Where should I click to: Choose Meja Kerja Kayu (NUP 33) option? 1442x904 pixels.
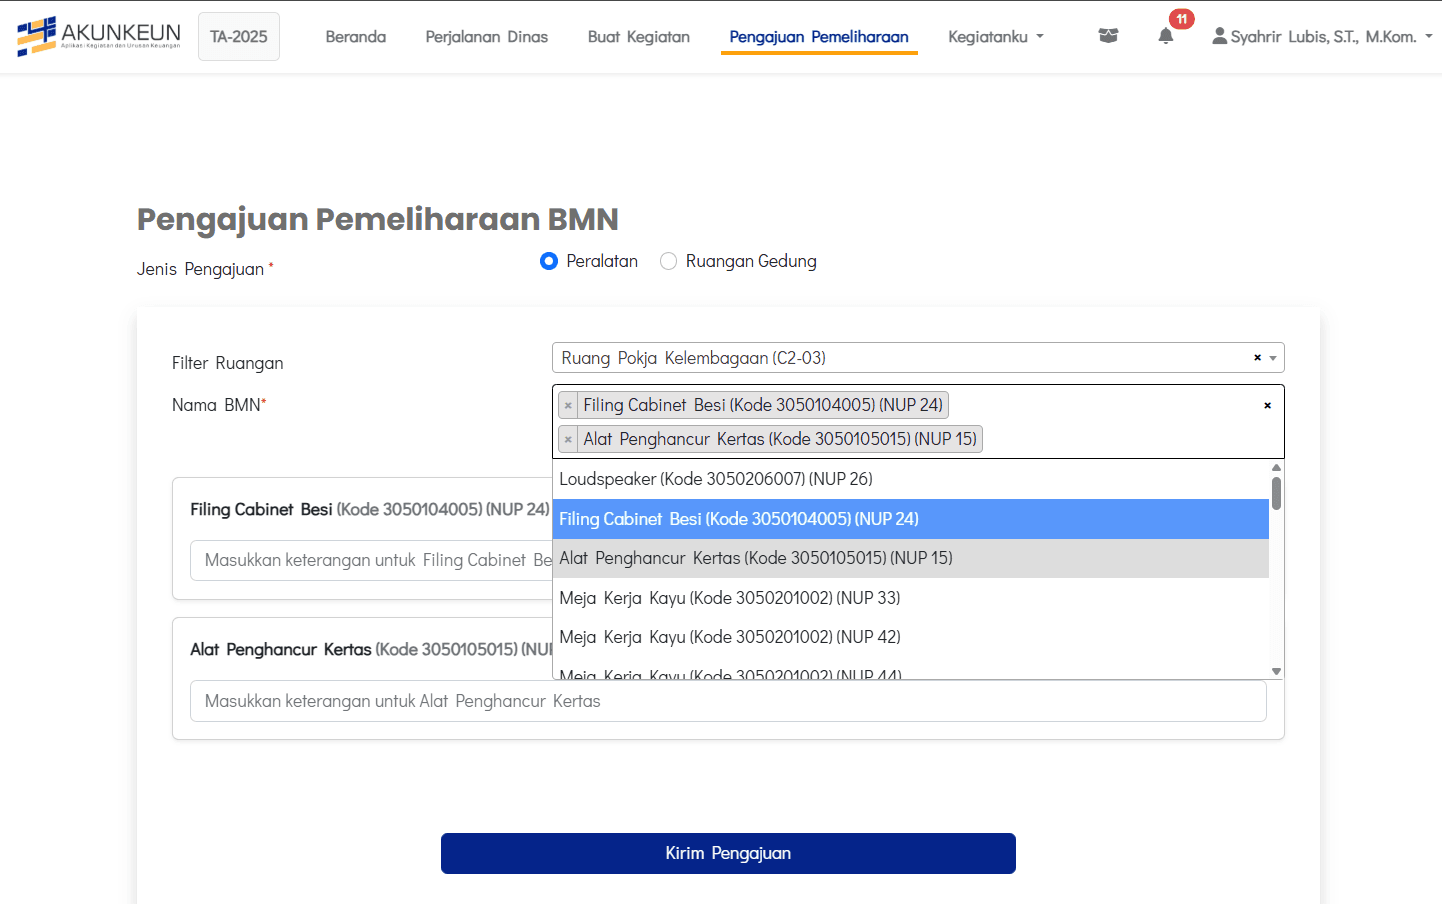(x=911, y=598)
